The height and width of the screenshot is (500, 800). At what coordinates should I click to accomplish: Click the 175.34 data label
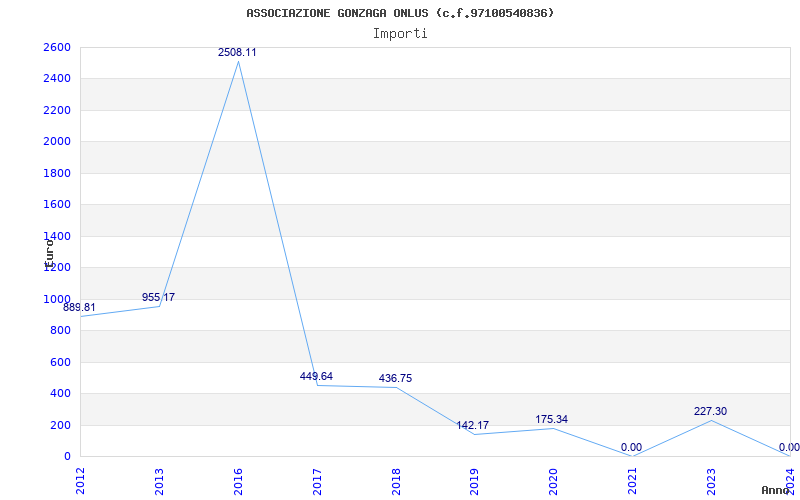point(552,419)
